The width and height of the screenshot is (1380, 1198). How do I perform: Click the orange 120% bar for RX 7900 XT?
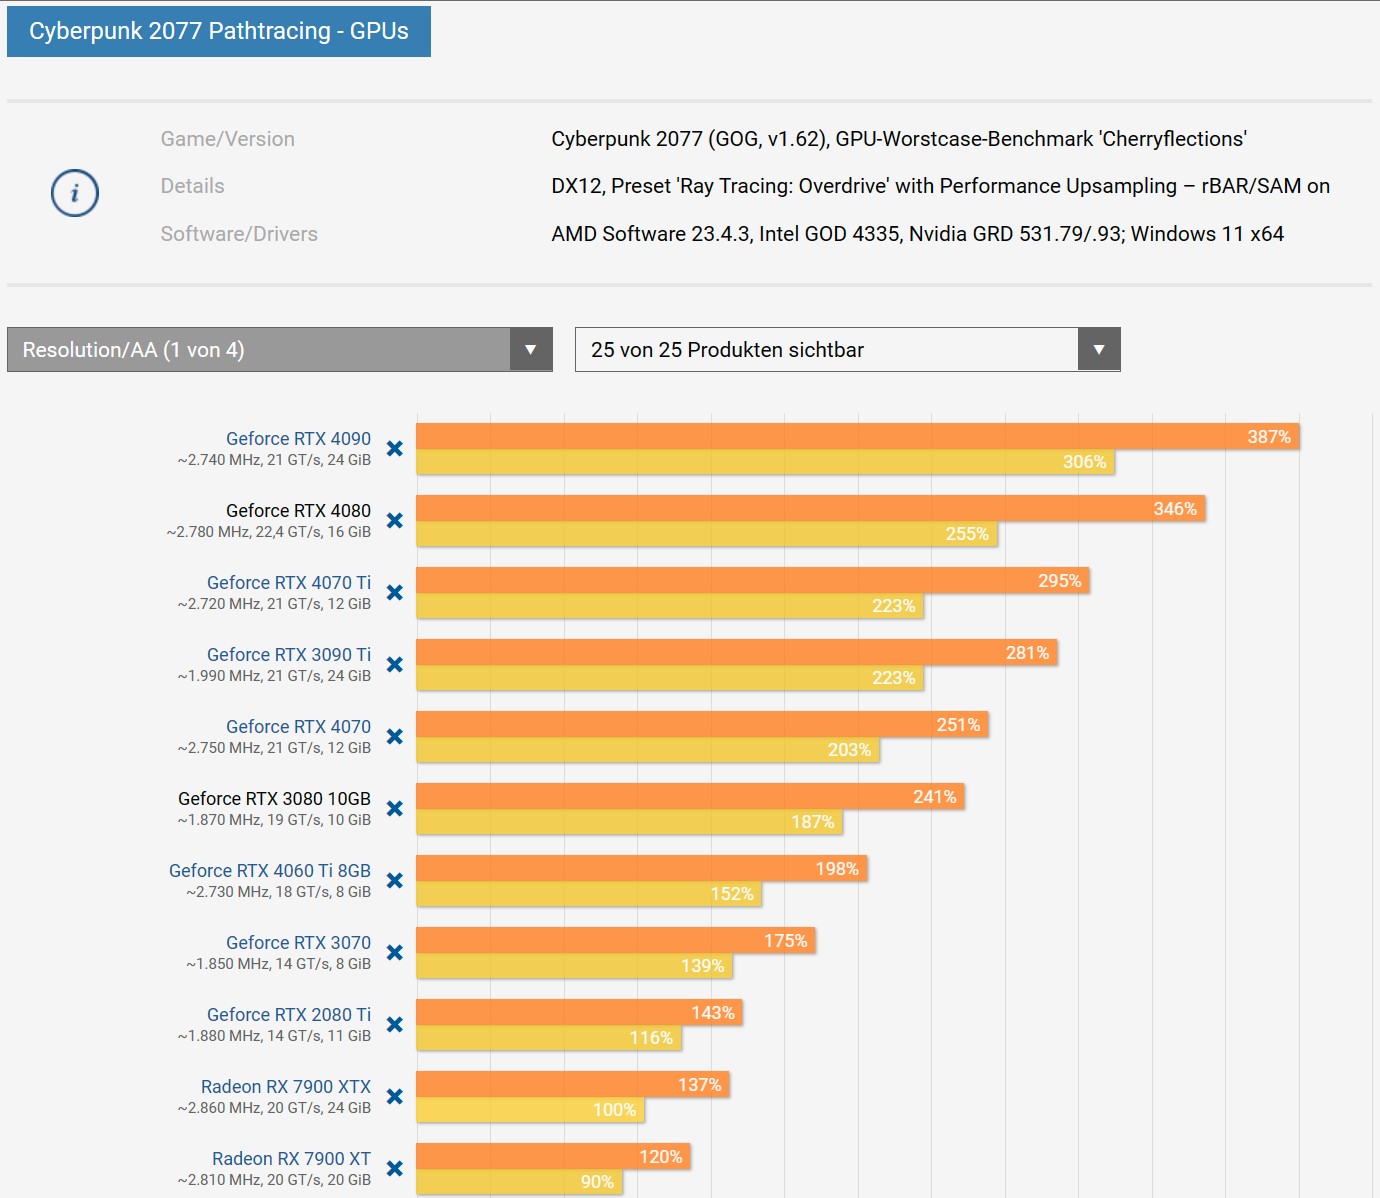[553, 1156]
